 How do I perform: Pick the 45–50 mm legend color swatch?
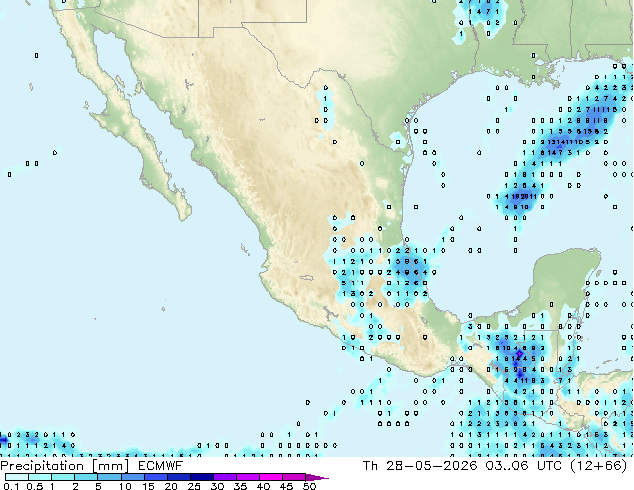click(x=294, y=477)
